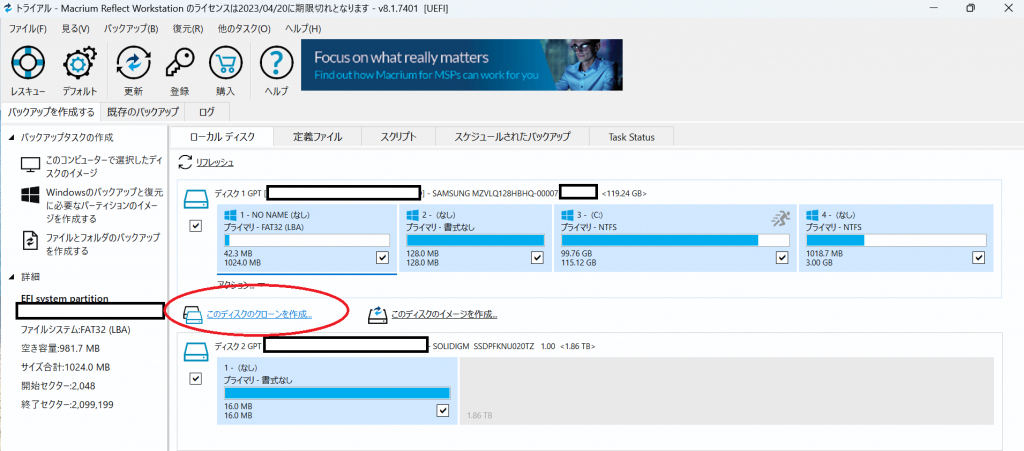Screen dimensions: 1024x451
Task: Click the file and folder backup icon
Action: [x=31, y=240]
